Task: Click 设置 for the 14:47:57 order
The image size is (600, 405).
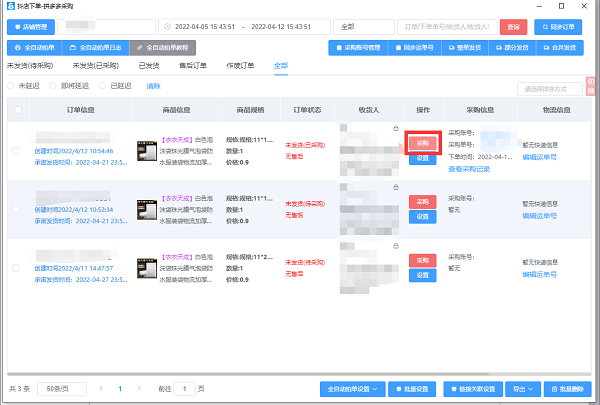Action: pos(423,275)
